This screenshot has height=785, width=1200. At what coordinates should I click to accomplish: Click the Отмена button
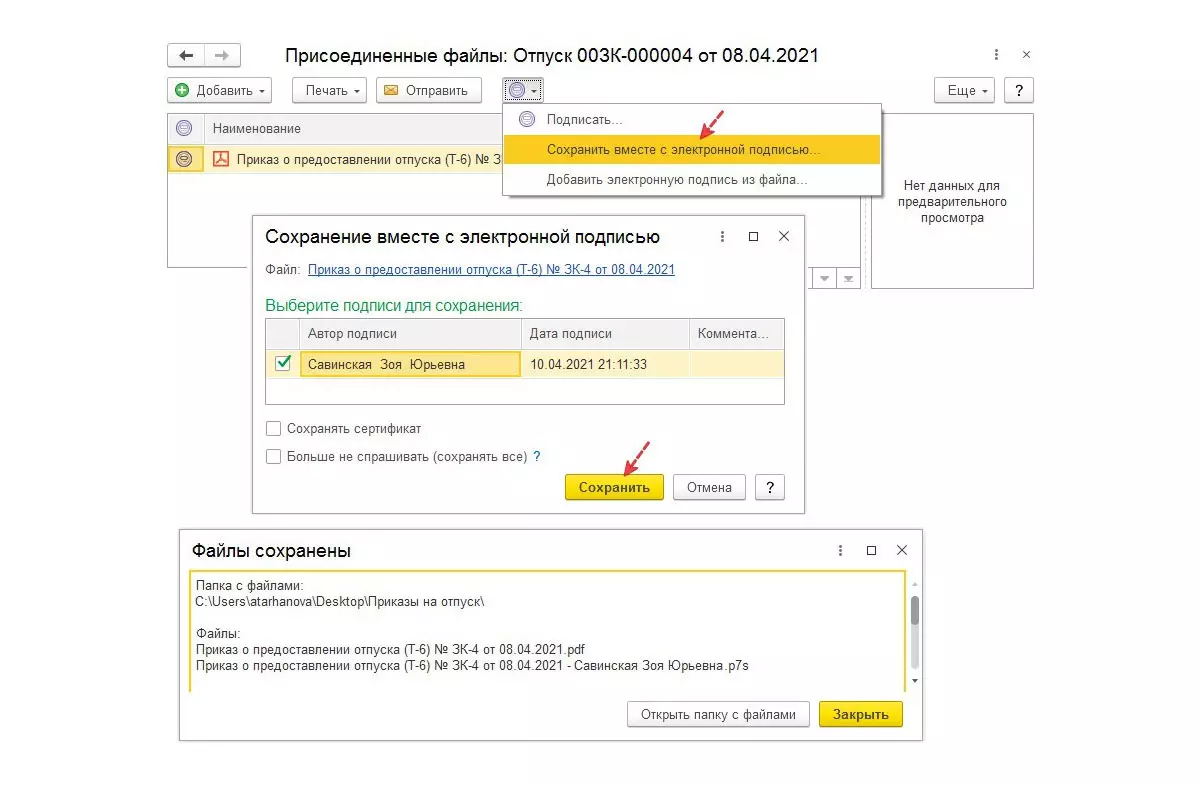click(709, 487)
